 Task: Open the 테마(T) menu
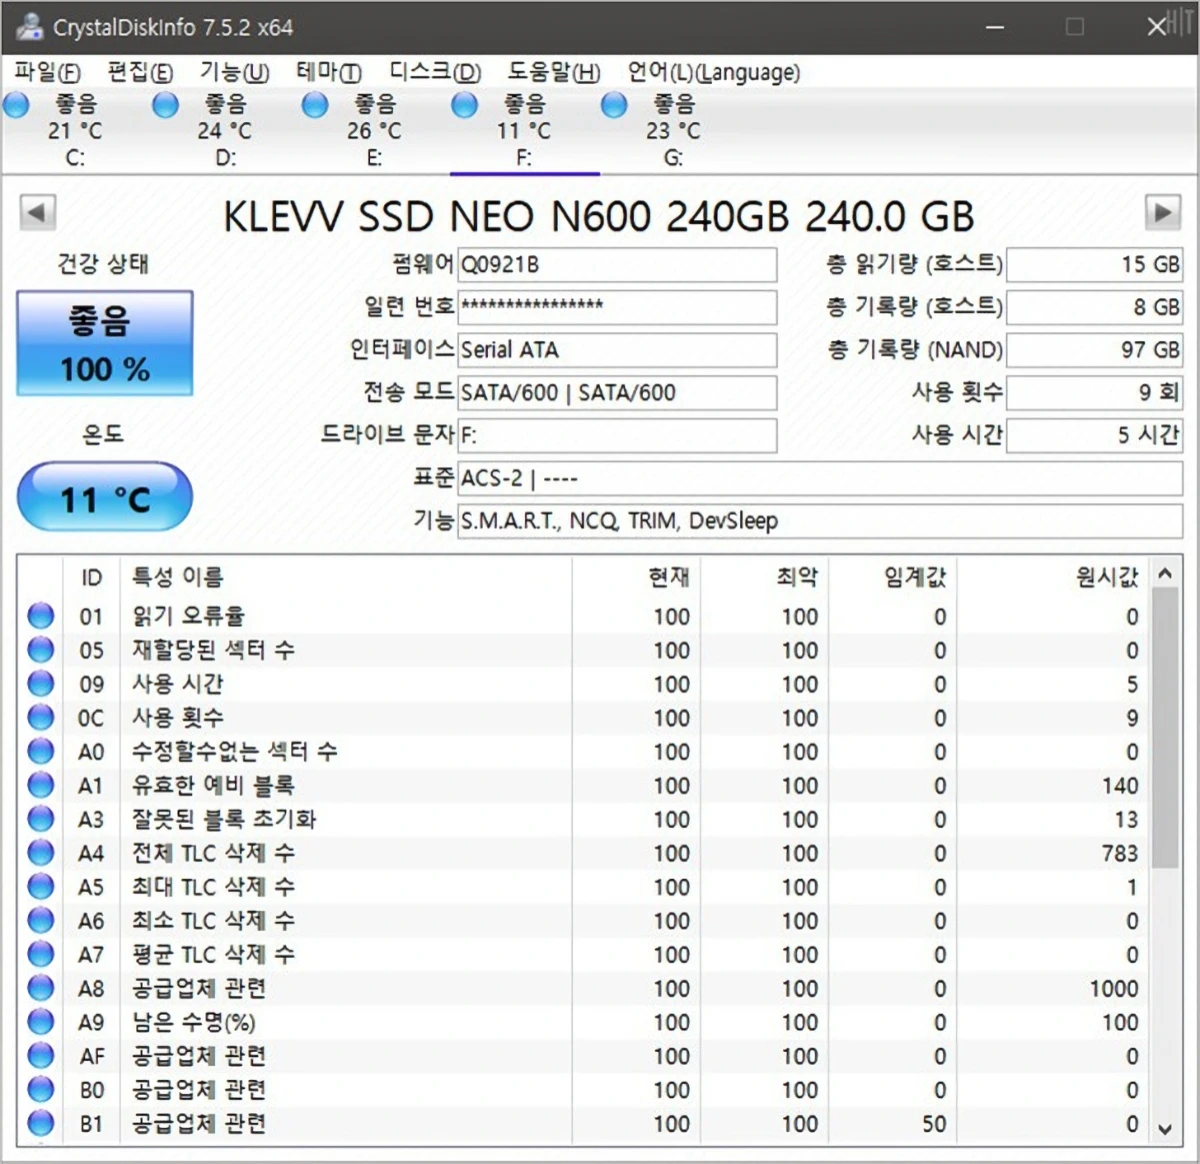(328, 72)
